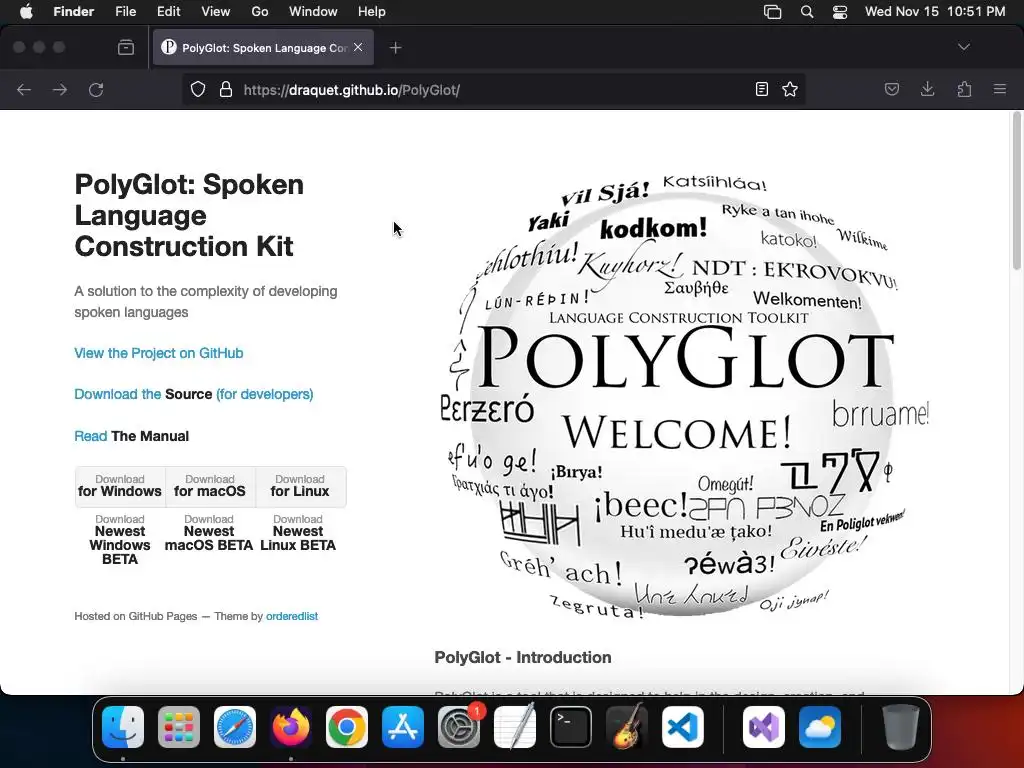Download Newest macOS BETA
The width and height of the screenshot is (1024, 768).
(x=209, y=533)
